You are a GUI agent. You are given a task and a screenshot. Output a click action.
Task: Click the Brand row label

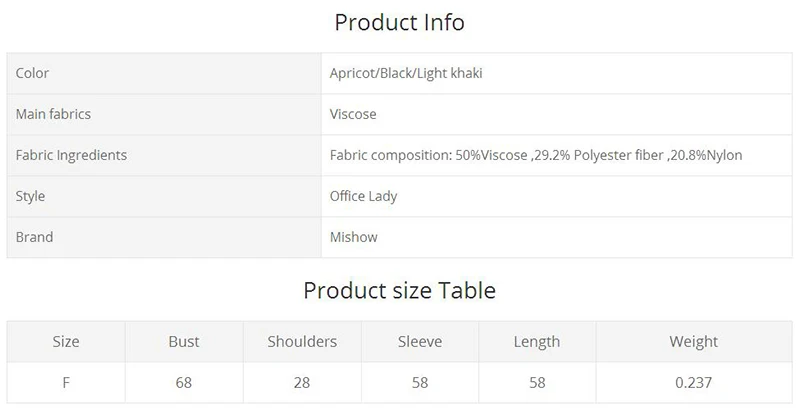click(34, 237)
